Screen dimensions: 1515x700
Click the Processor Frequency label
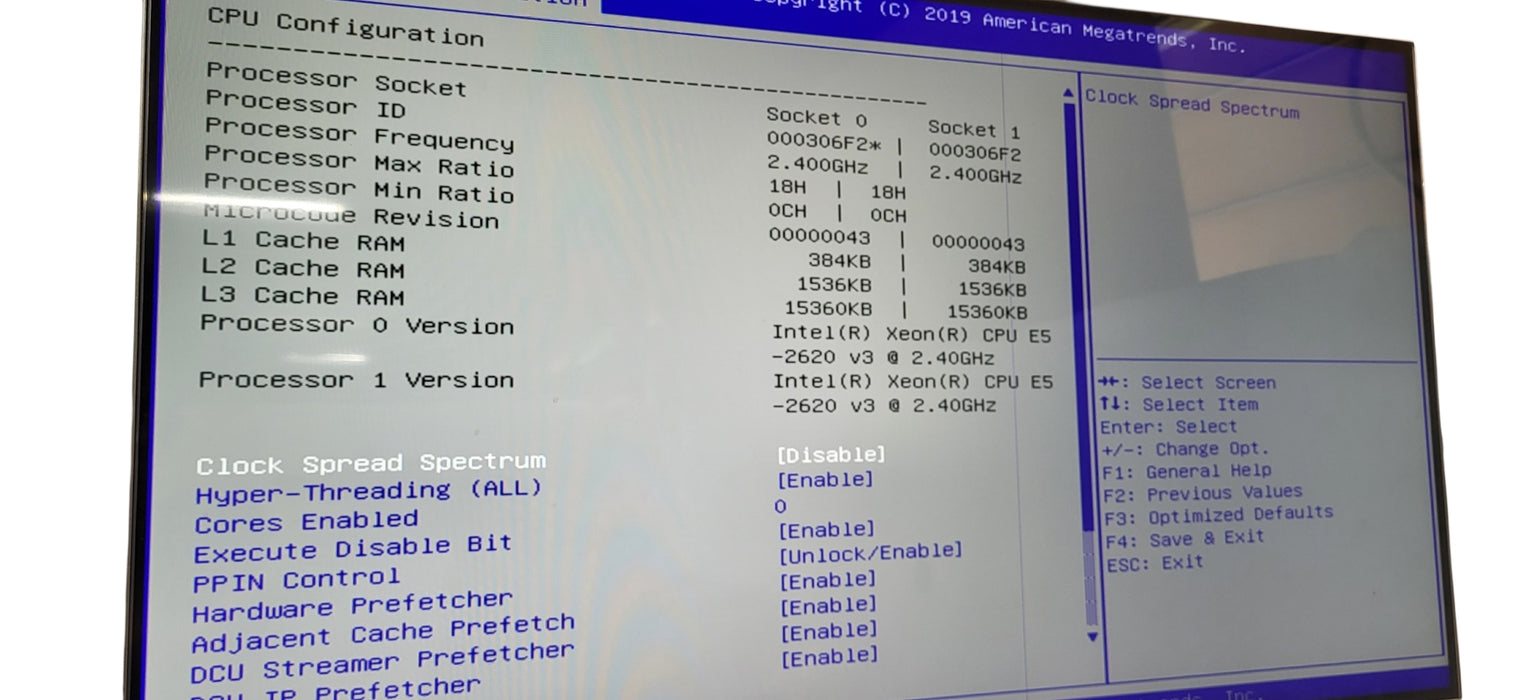click(360, 135)
